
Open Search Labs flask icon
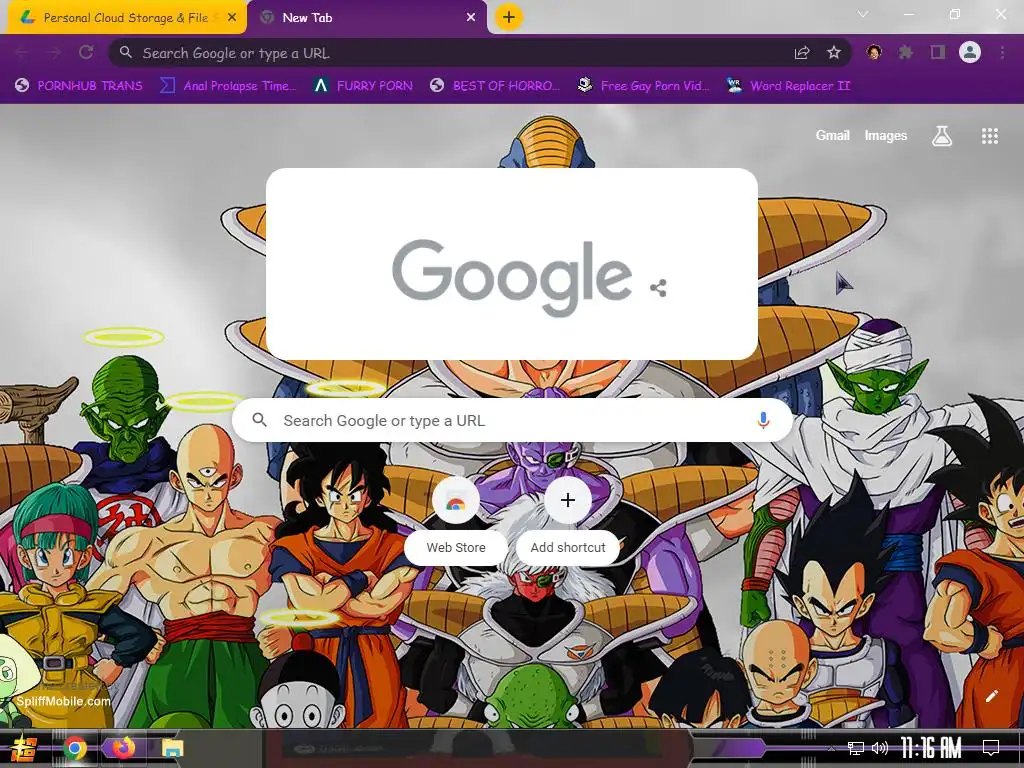click(x=942, y=136)
